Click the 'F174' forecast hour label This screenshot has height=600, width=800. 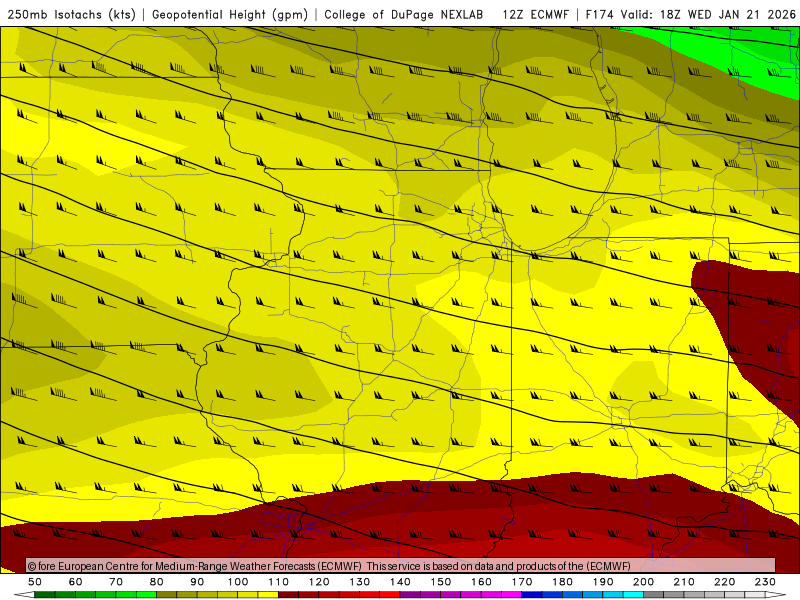coord(599,14)
